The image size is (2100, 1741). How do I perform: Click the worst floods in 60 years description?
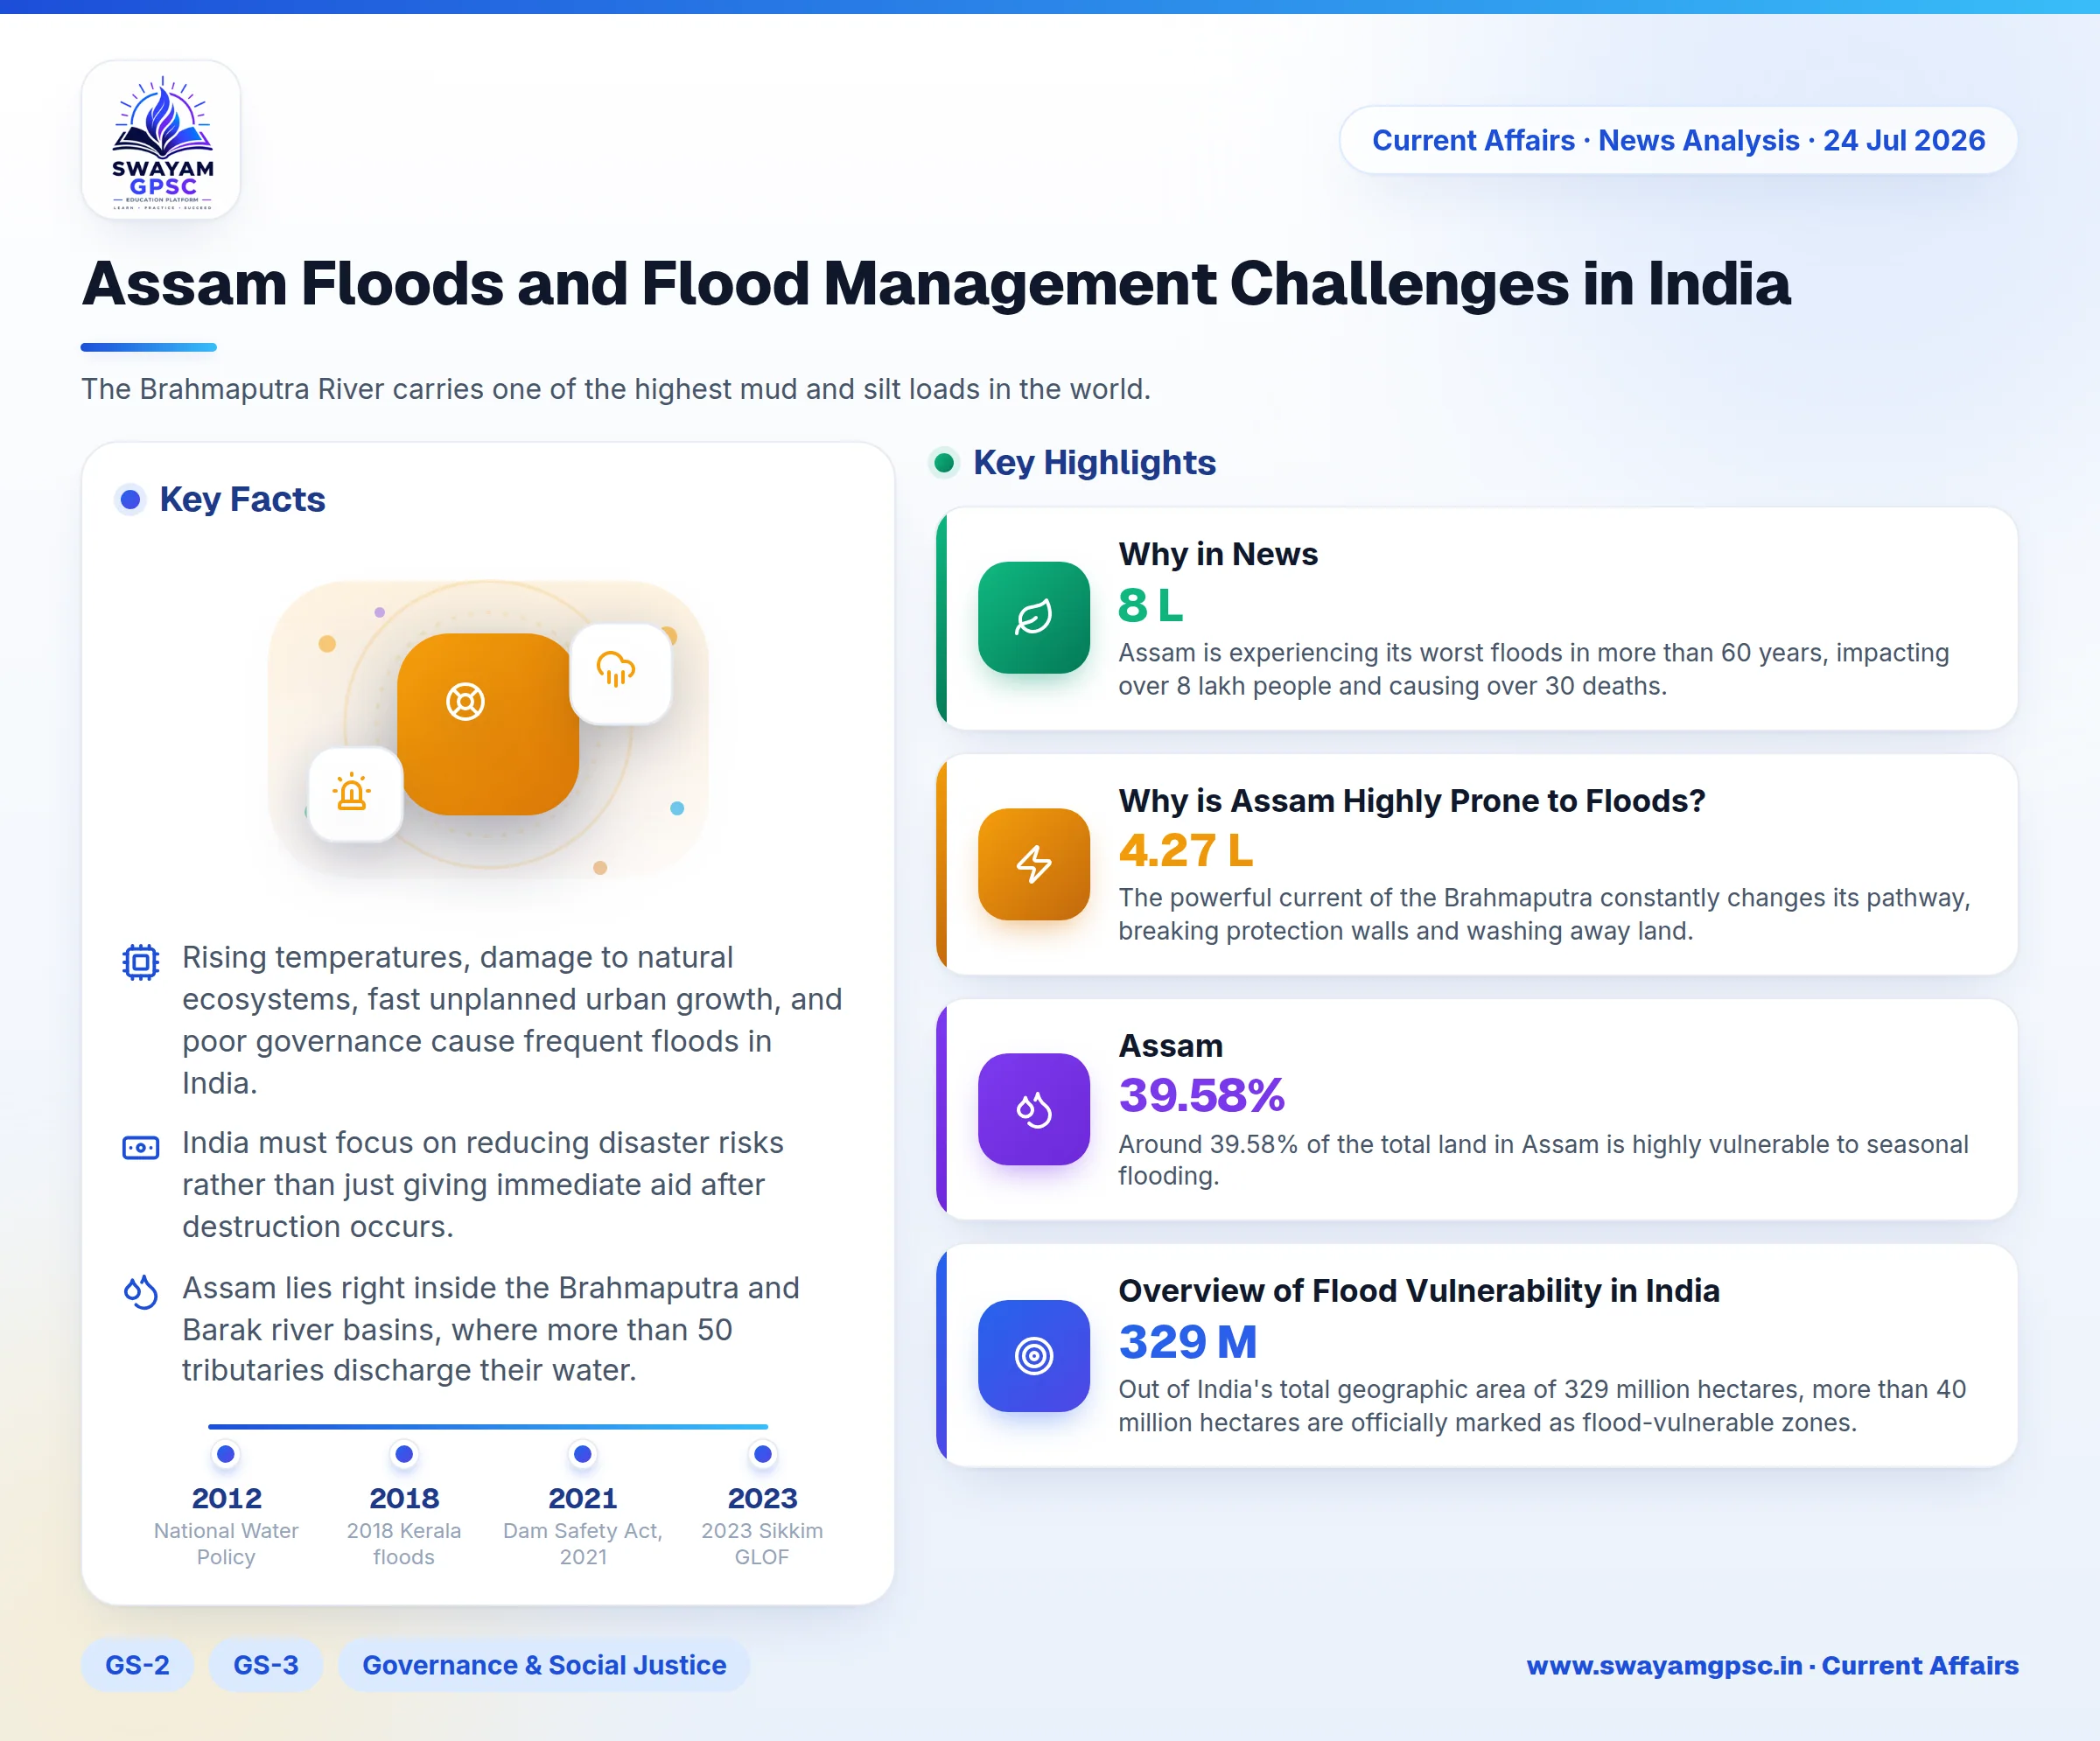(1533, 669)
